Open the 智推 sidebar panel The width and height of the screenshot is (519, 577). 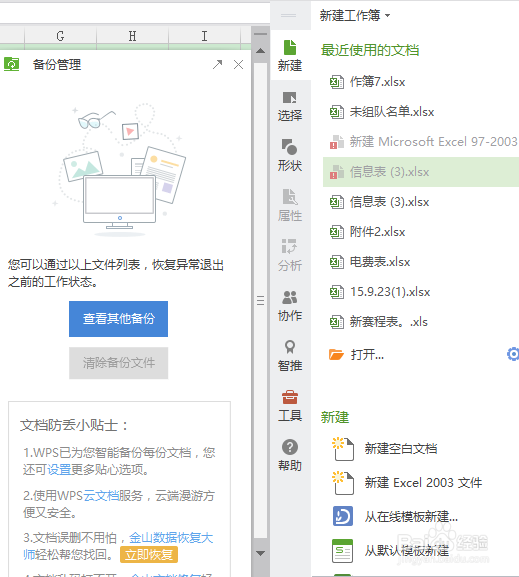pos(290,355)
